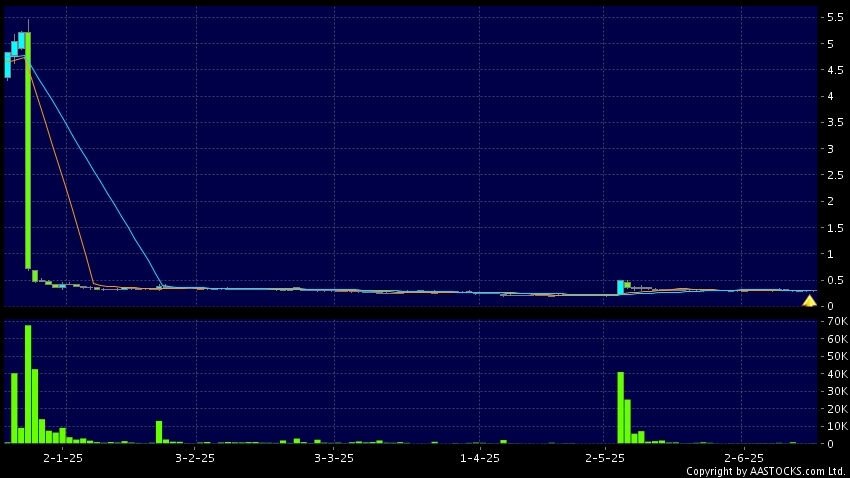Click the 1-4-25 date label

(480, 458)
